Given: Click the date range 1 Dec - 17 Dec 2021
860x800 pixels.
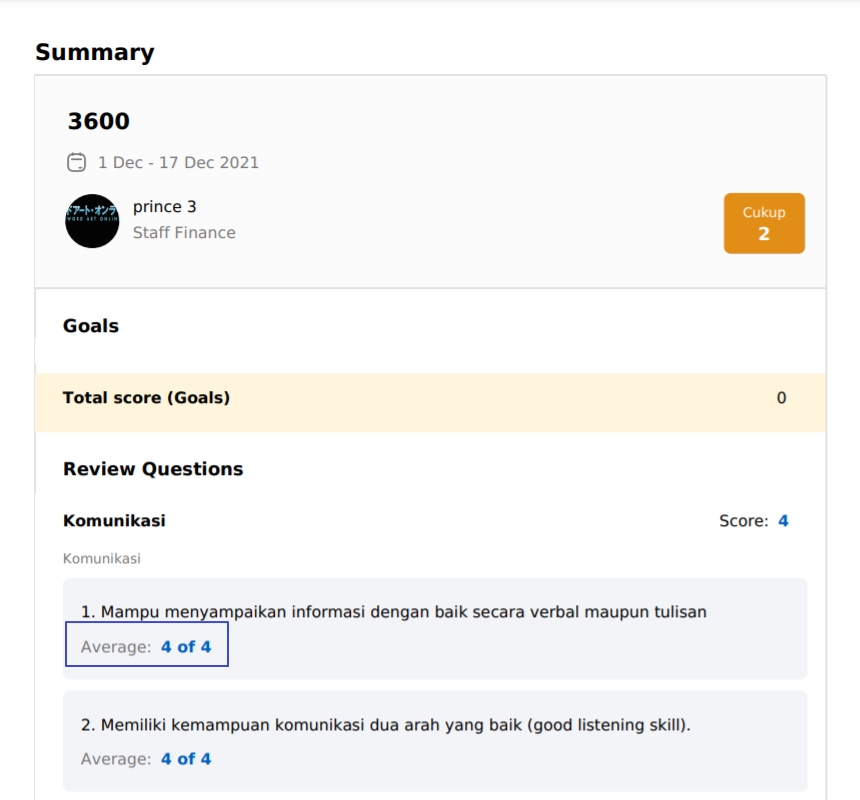Looking at the screenshot, I should pyautogui.click(x=178, y=162).
